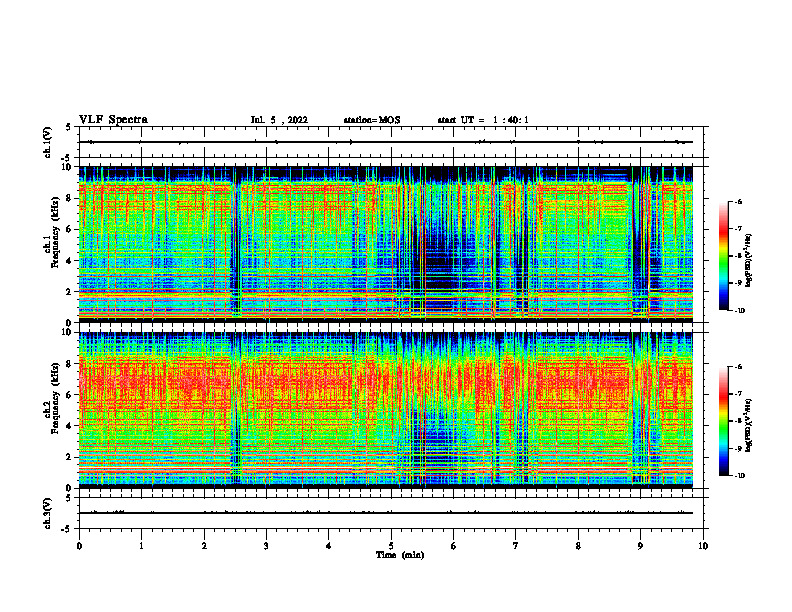792x612 pixels.
Task: Click the "station=MOS" header text
Action: tap(372, 120)
